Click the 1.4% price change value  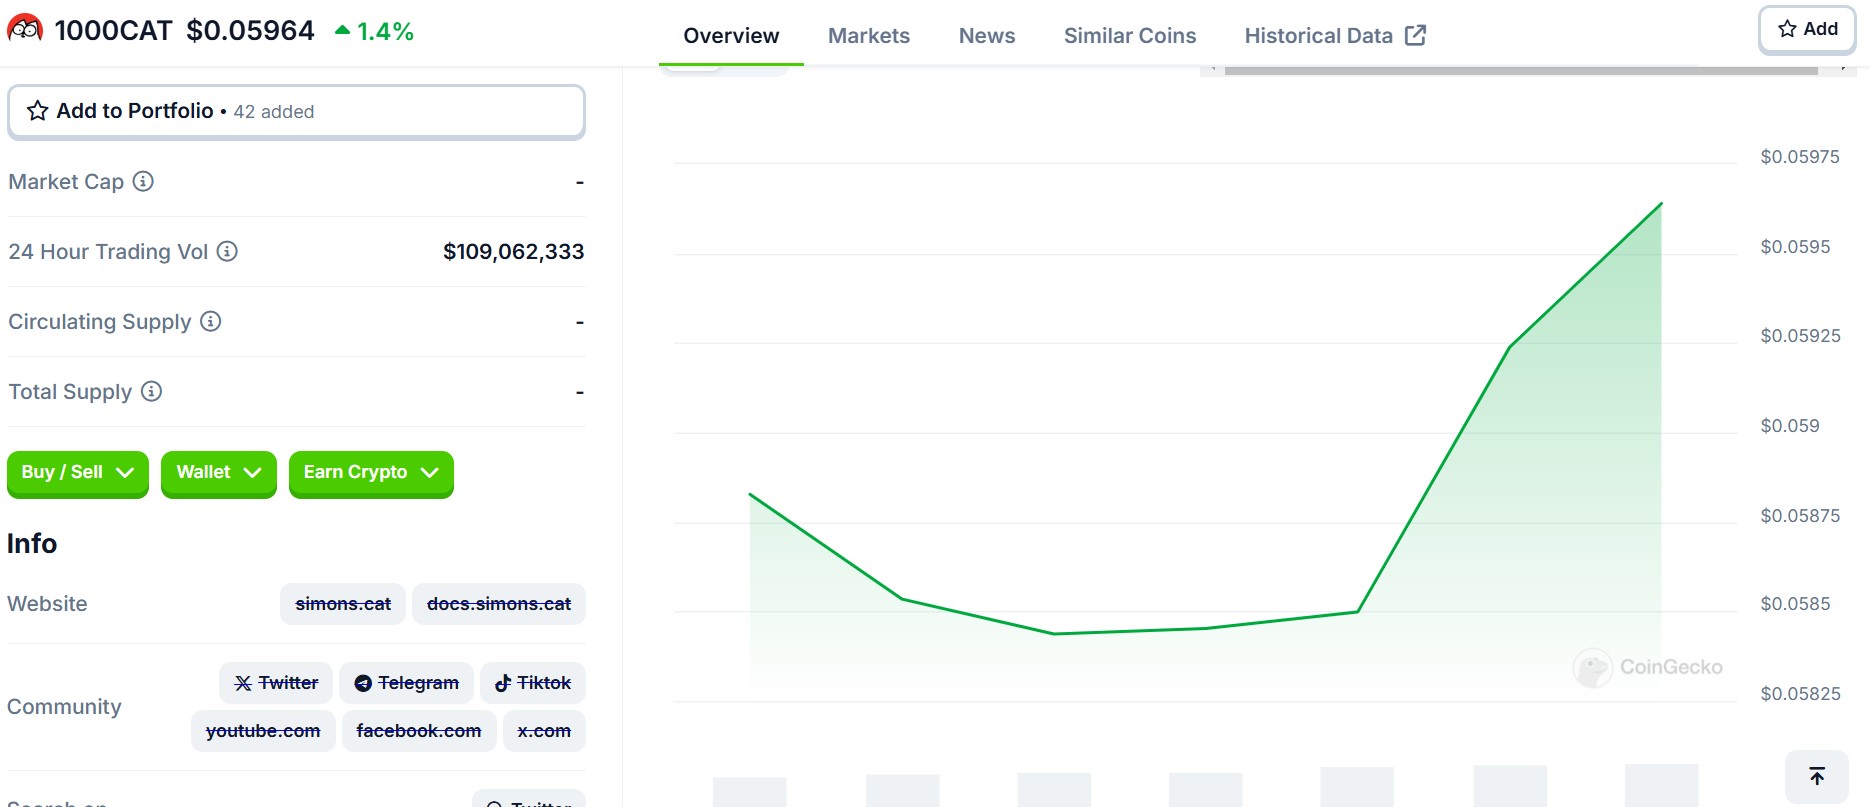[x=385, y=31]
